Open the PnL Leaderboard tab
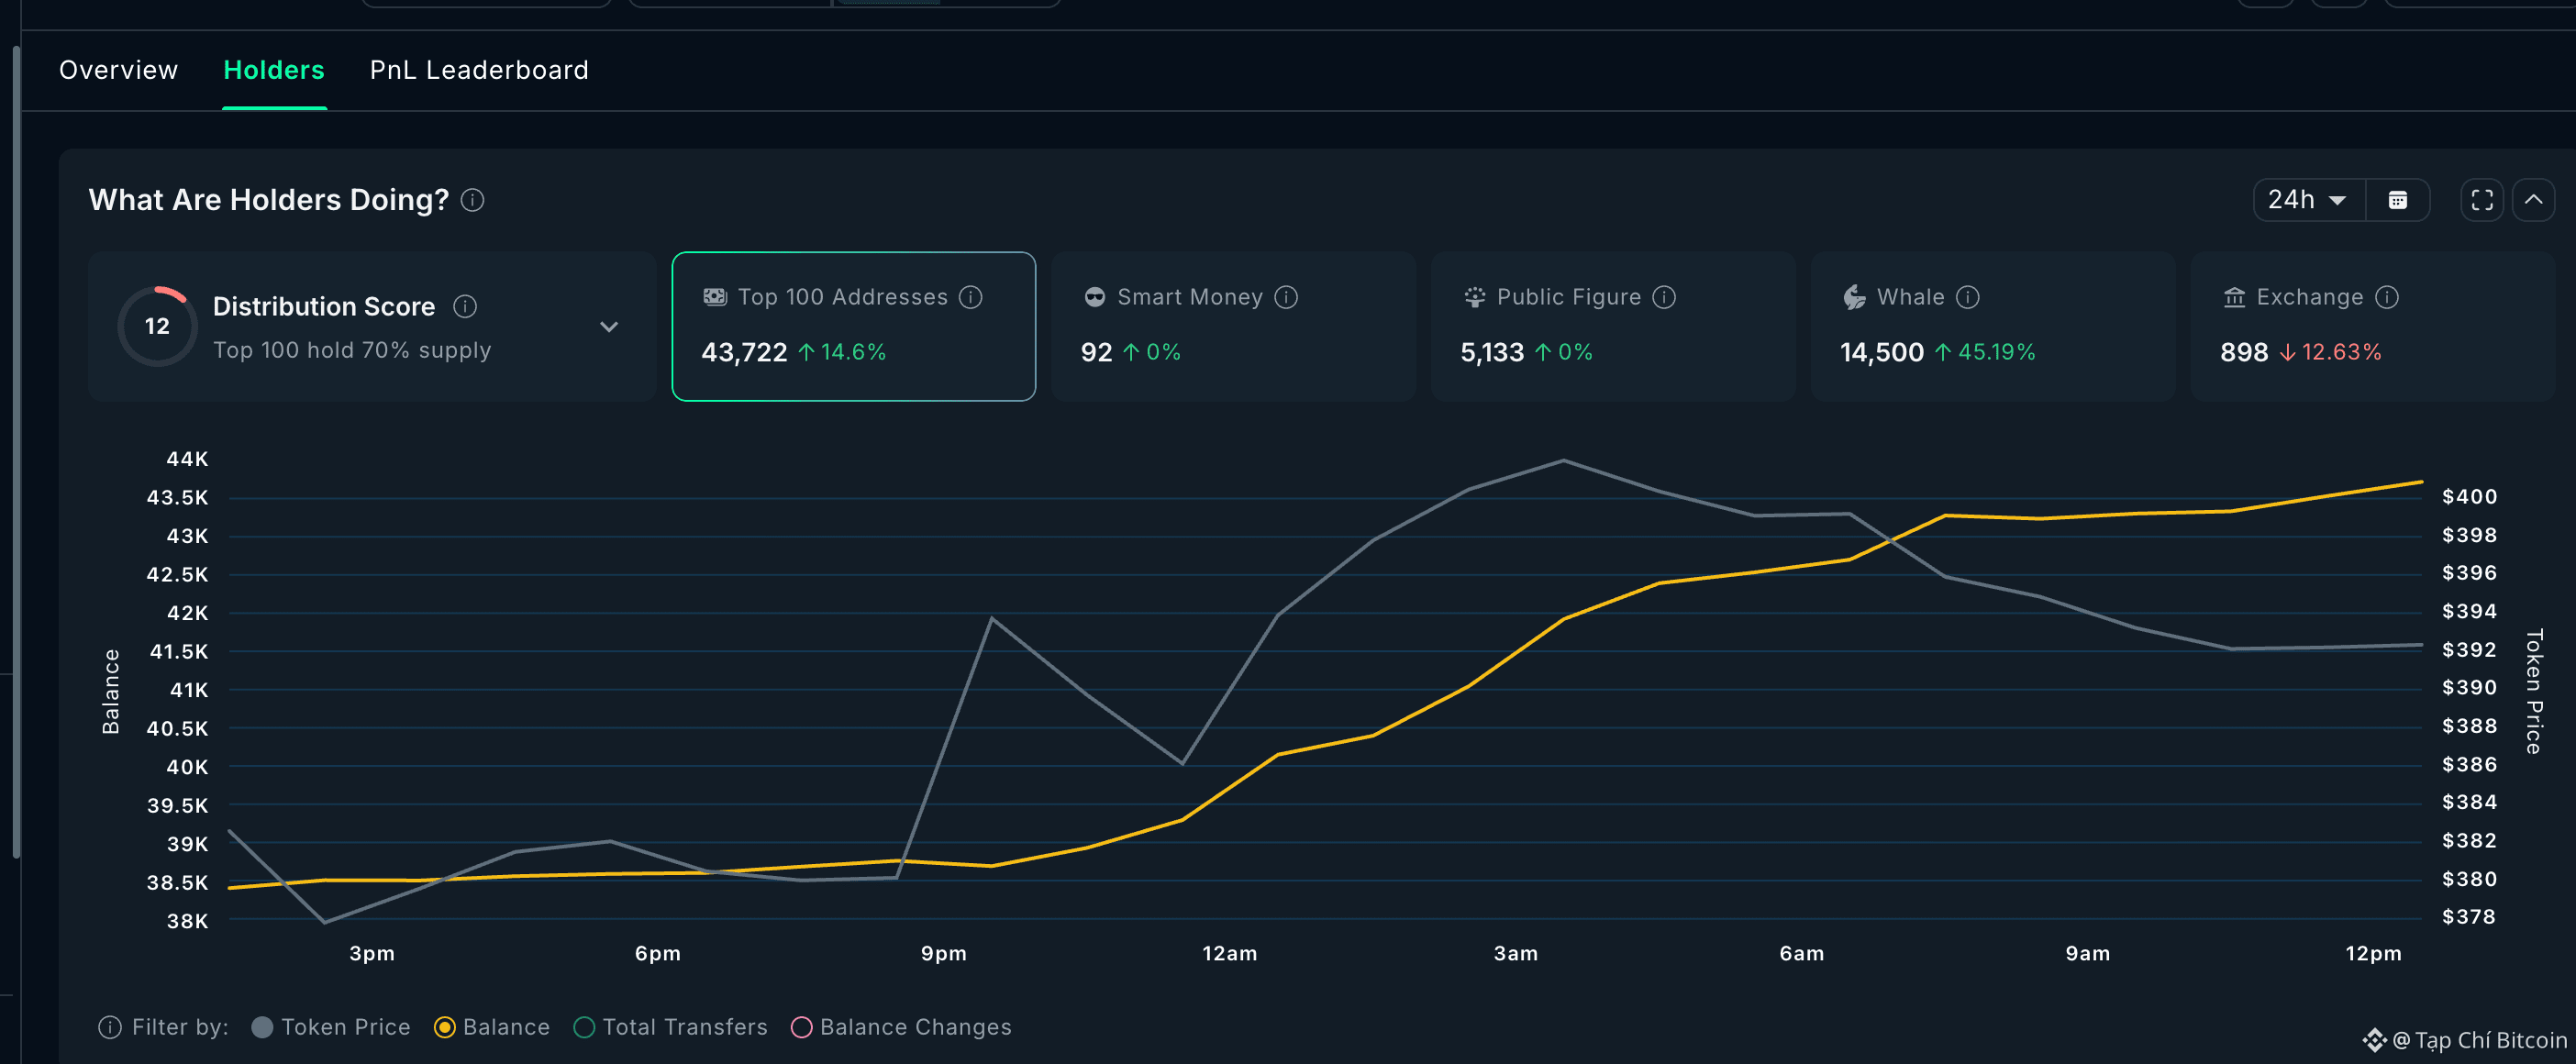The height and width of the screenshot is (1064, 2576). click(479, 70)
